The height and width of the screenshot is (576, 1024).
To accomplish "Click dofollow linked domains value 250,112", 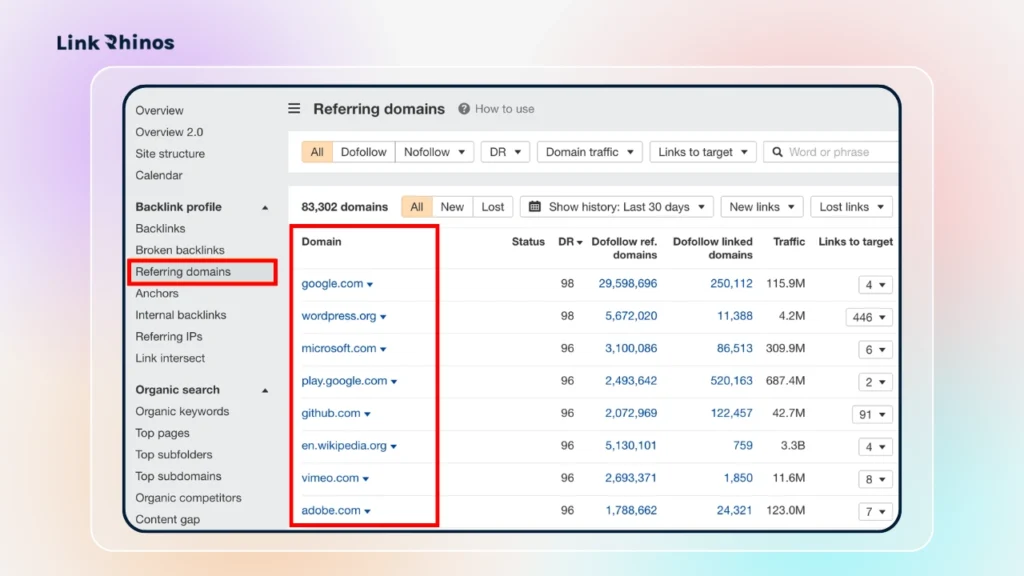I will tap(731, 283).
